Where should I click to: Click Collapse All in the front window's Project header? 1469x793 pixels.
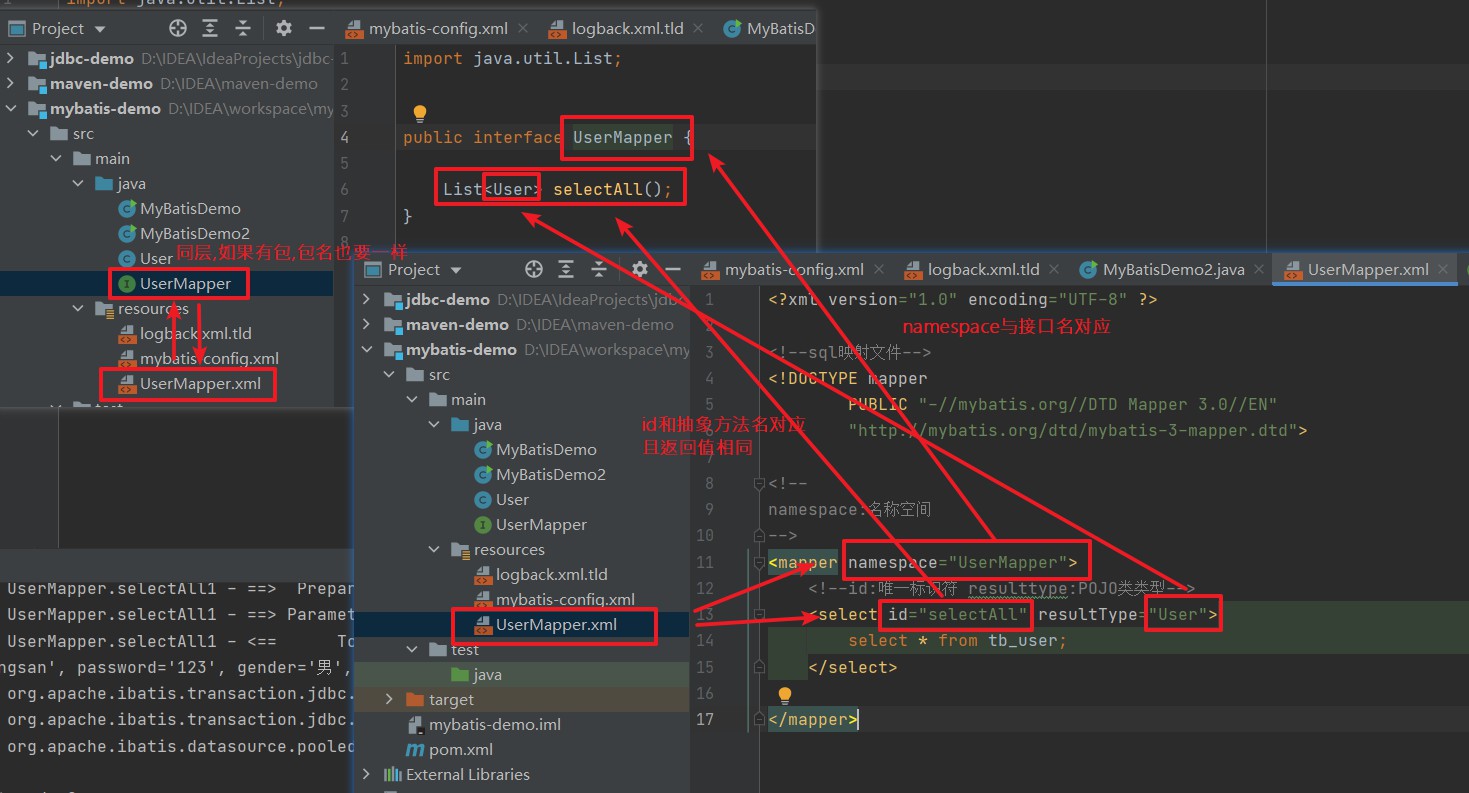(x=600, y=269)
